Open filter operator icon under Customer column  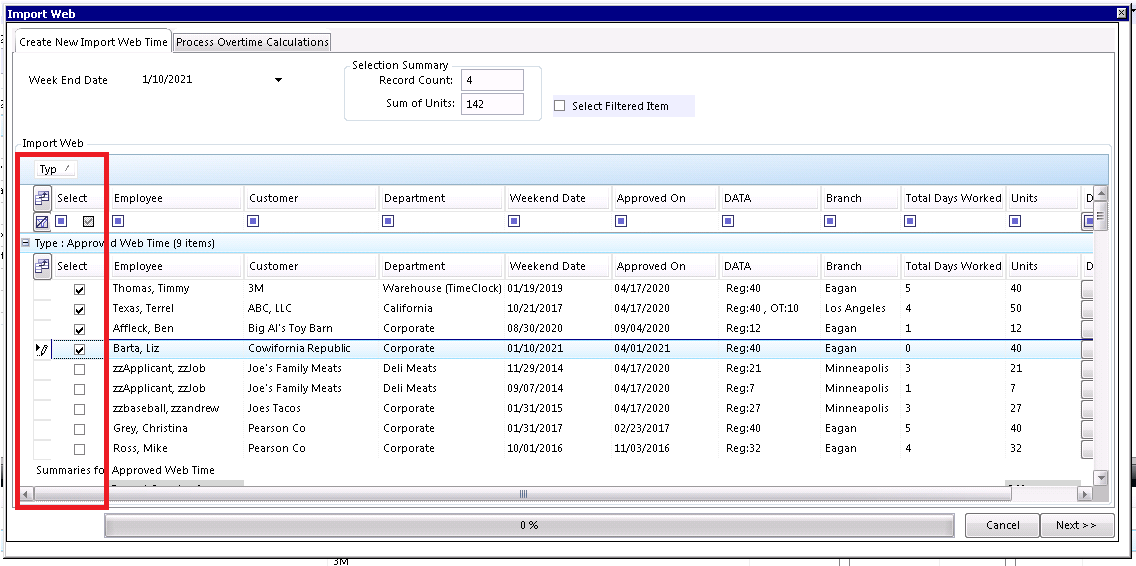click(x=254, y=221)
